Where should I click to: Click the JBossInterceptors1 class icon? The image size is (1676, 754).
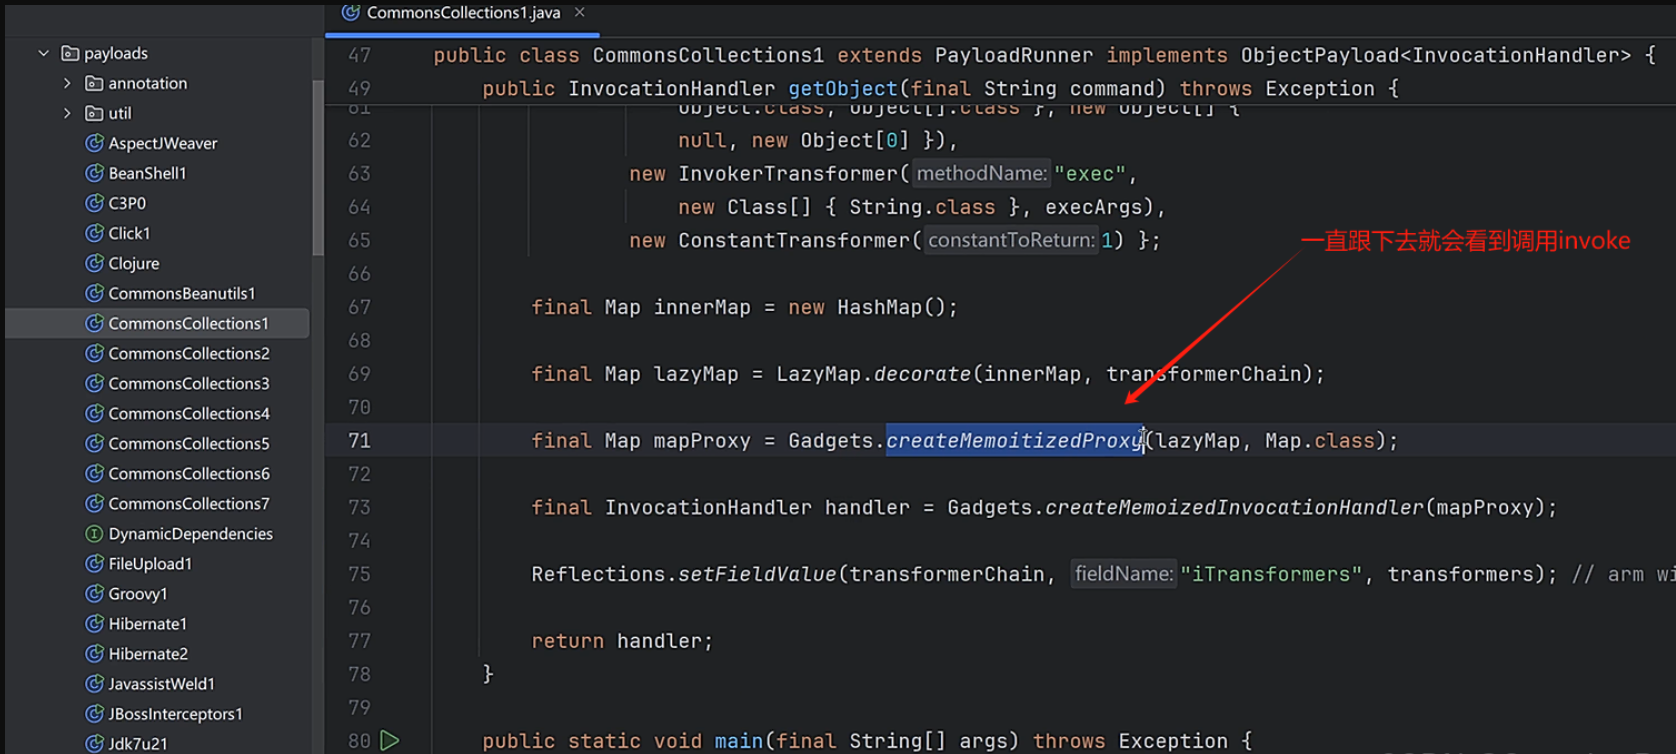pyautogui.click(x=94, y=713)
